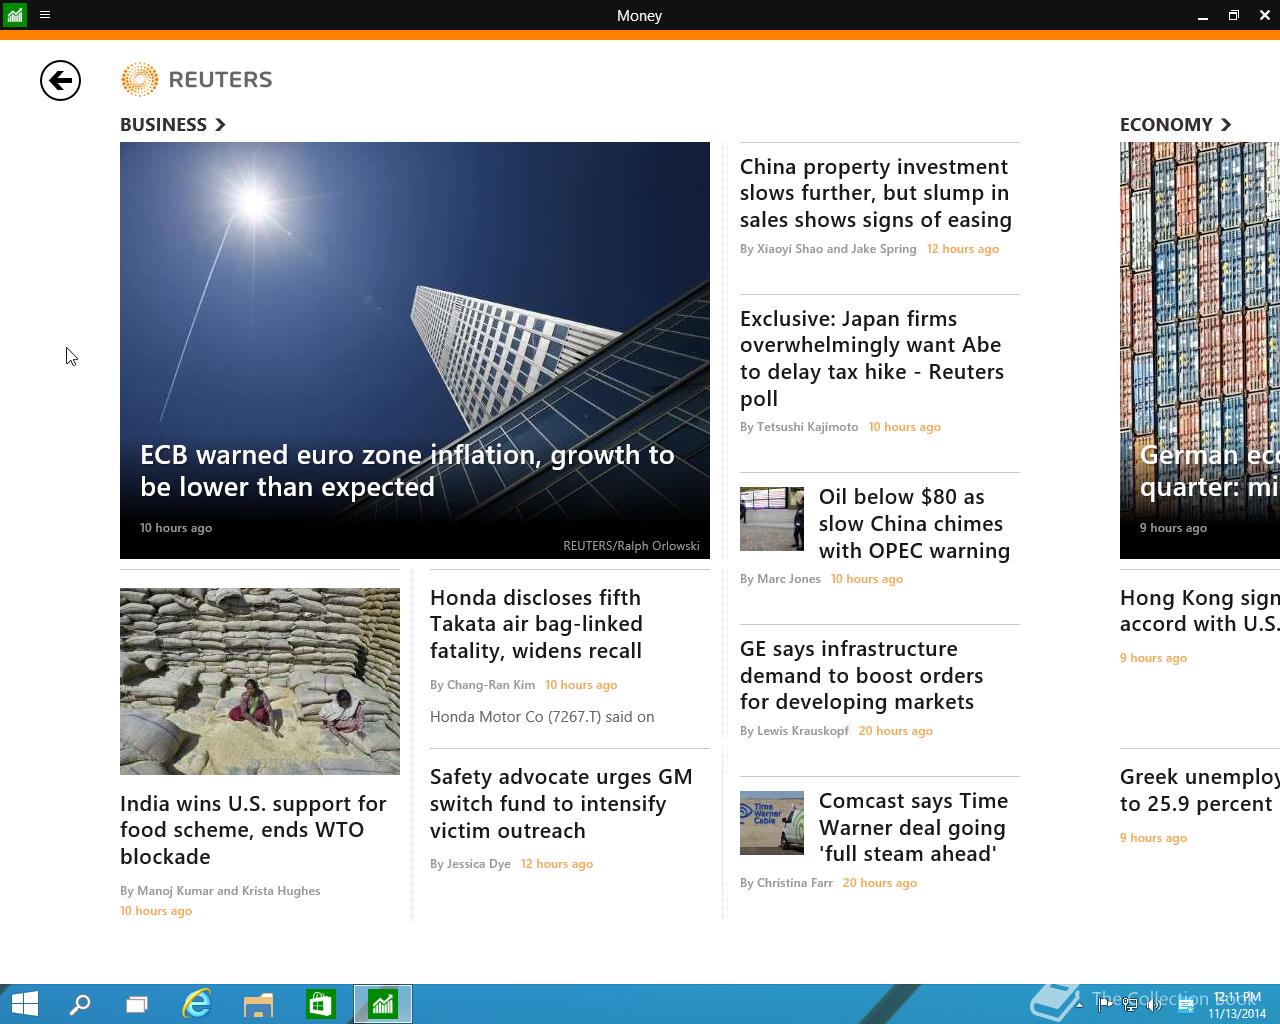
Task: Open Comcast Time Warner deal article
Action: click(913, 827)
